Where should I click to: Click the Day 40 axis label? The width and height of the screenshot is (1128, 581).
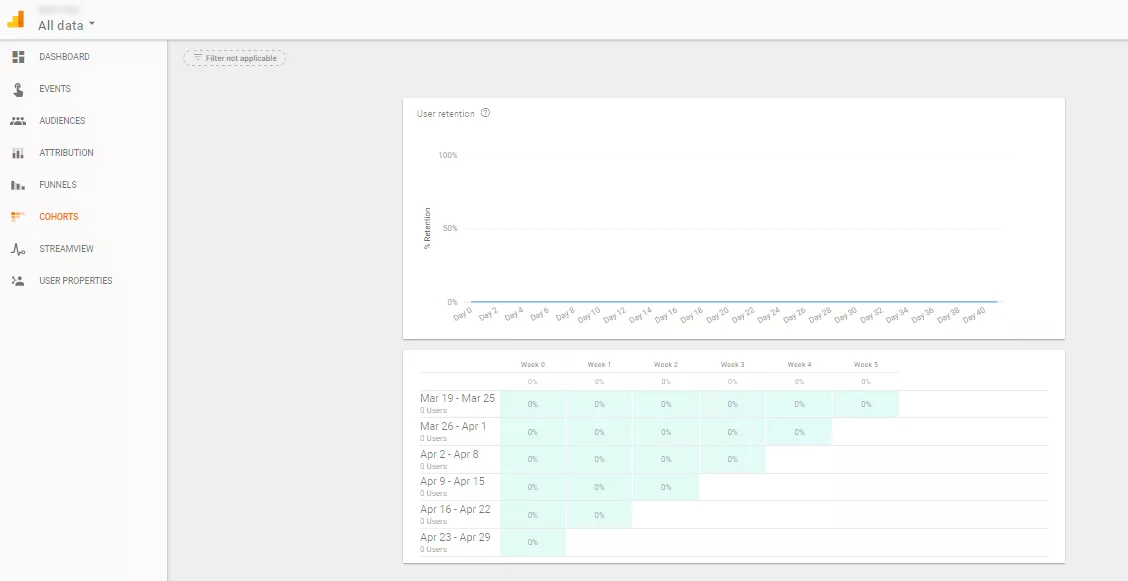point(974,315)
